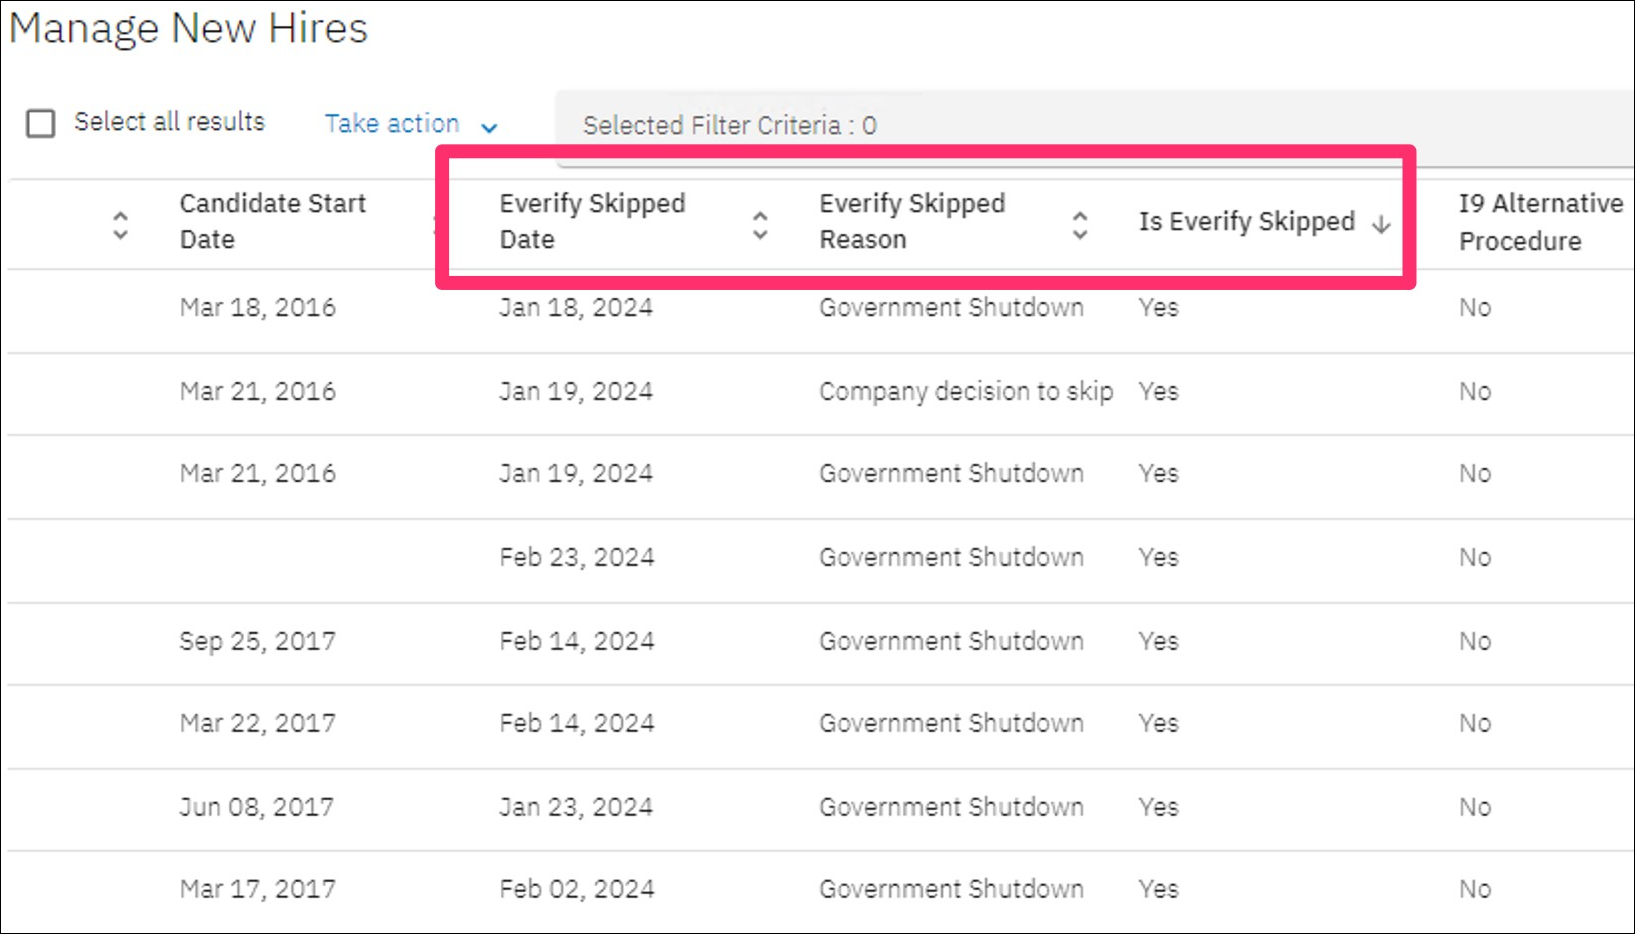Click Company decision to skip reason
The image size is (1635, 934).
click(x=966, y=391)
